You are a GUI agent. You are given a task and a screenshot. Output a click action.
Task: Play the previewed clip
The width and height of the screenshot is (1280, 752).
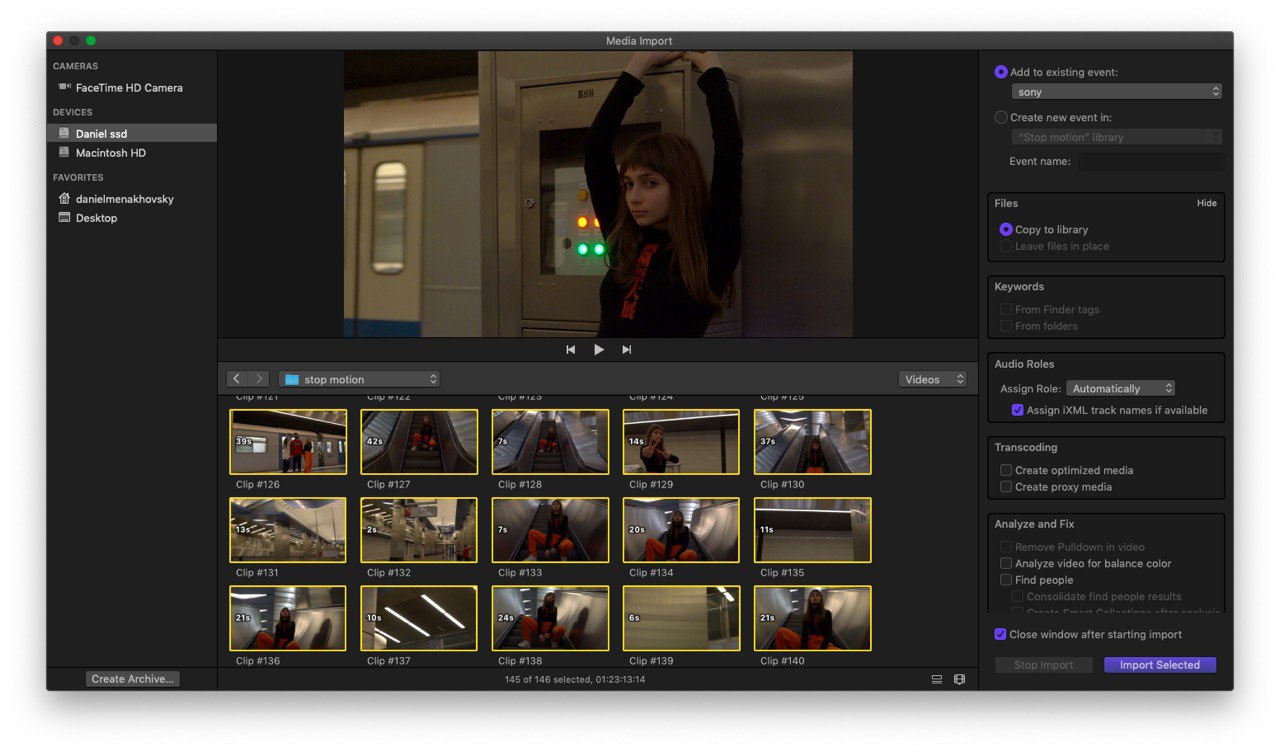(x=599, y=350)
